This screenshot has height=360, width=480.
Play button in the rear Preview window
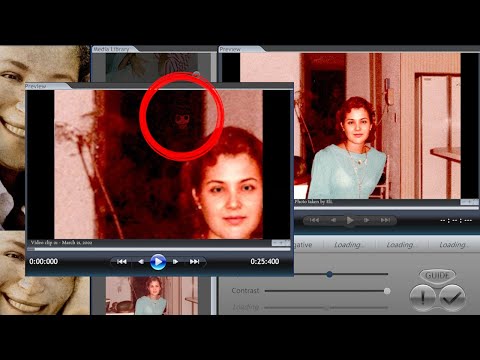[x=350, y=220]
